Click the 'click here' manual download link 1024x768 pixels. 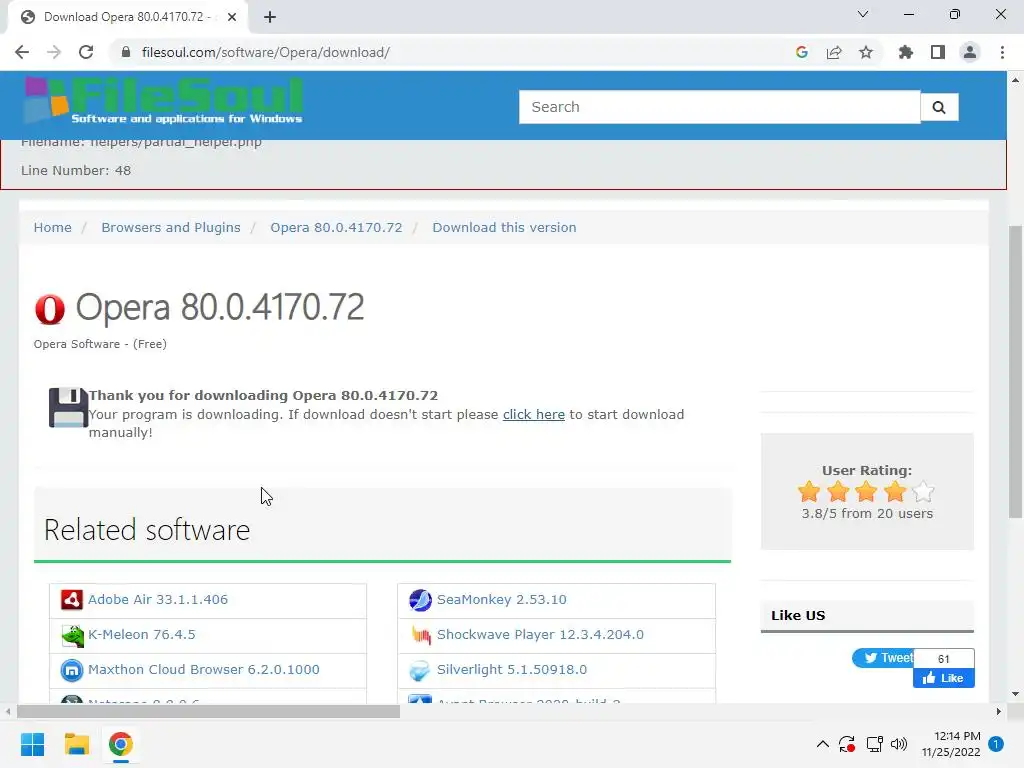(x=534, y=415)
